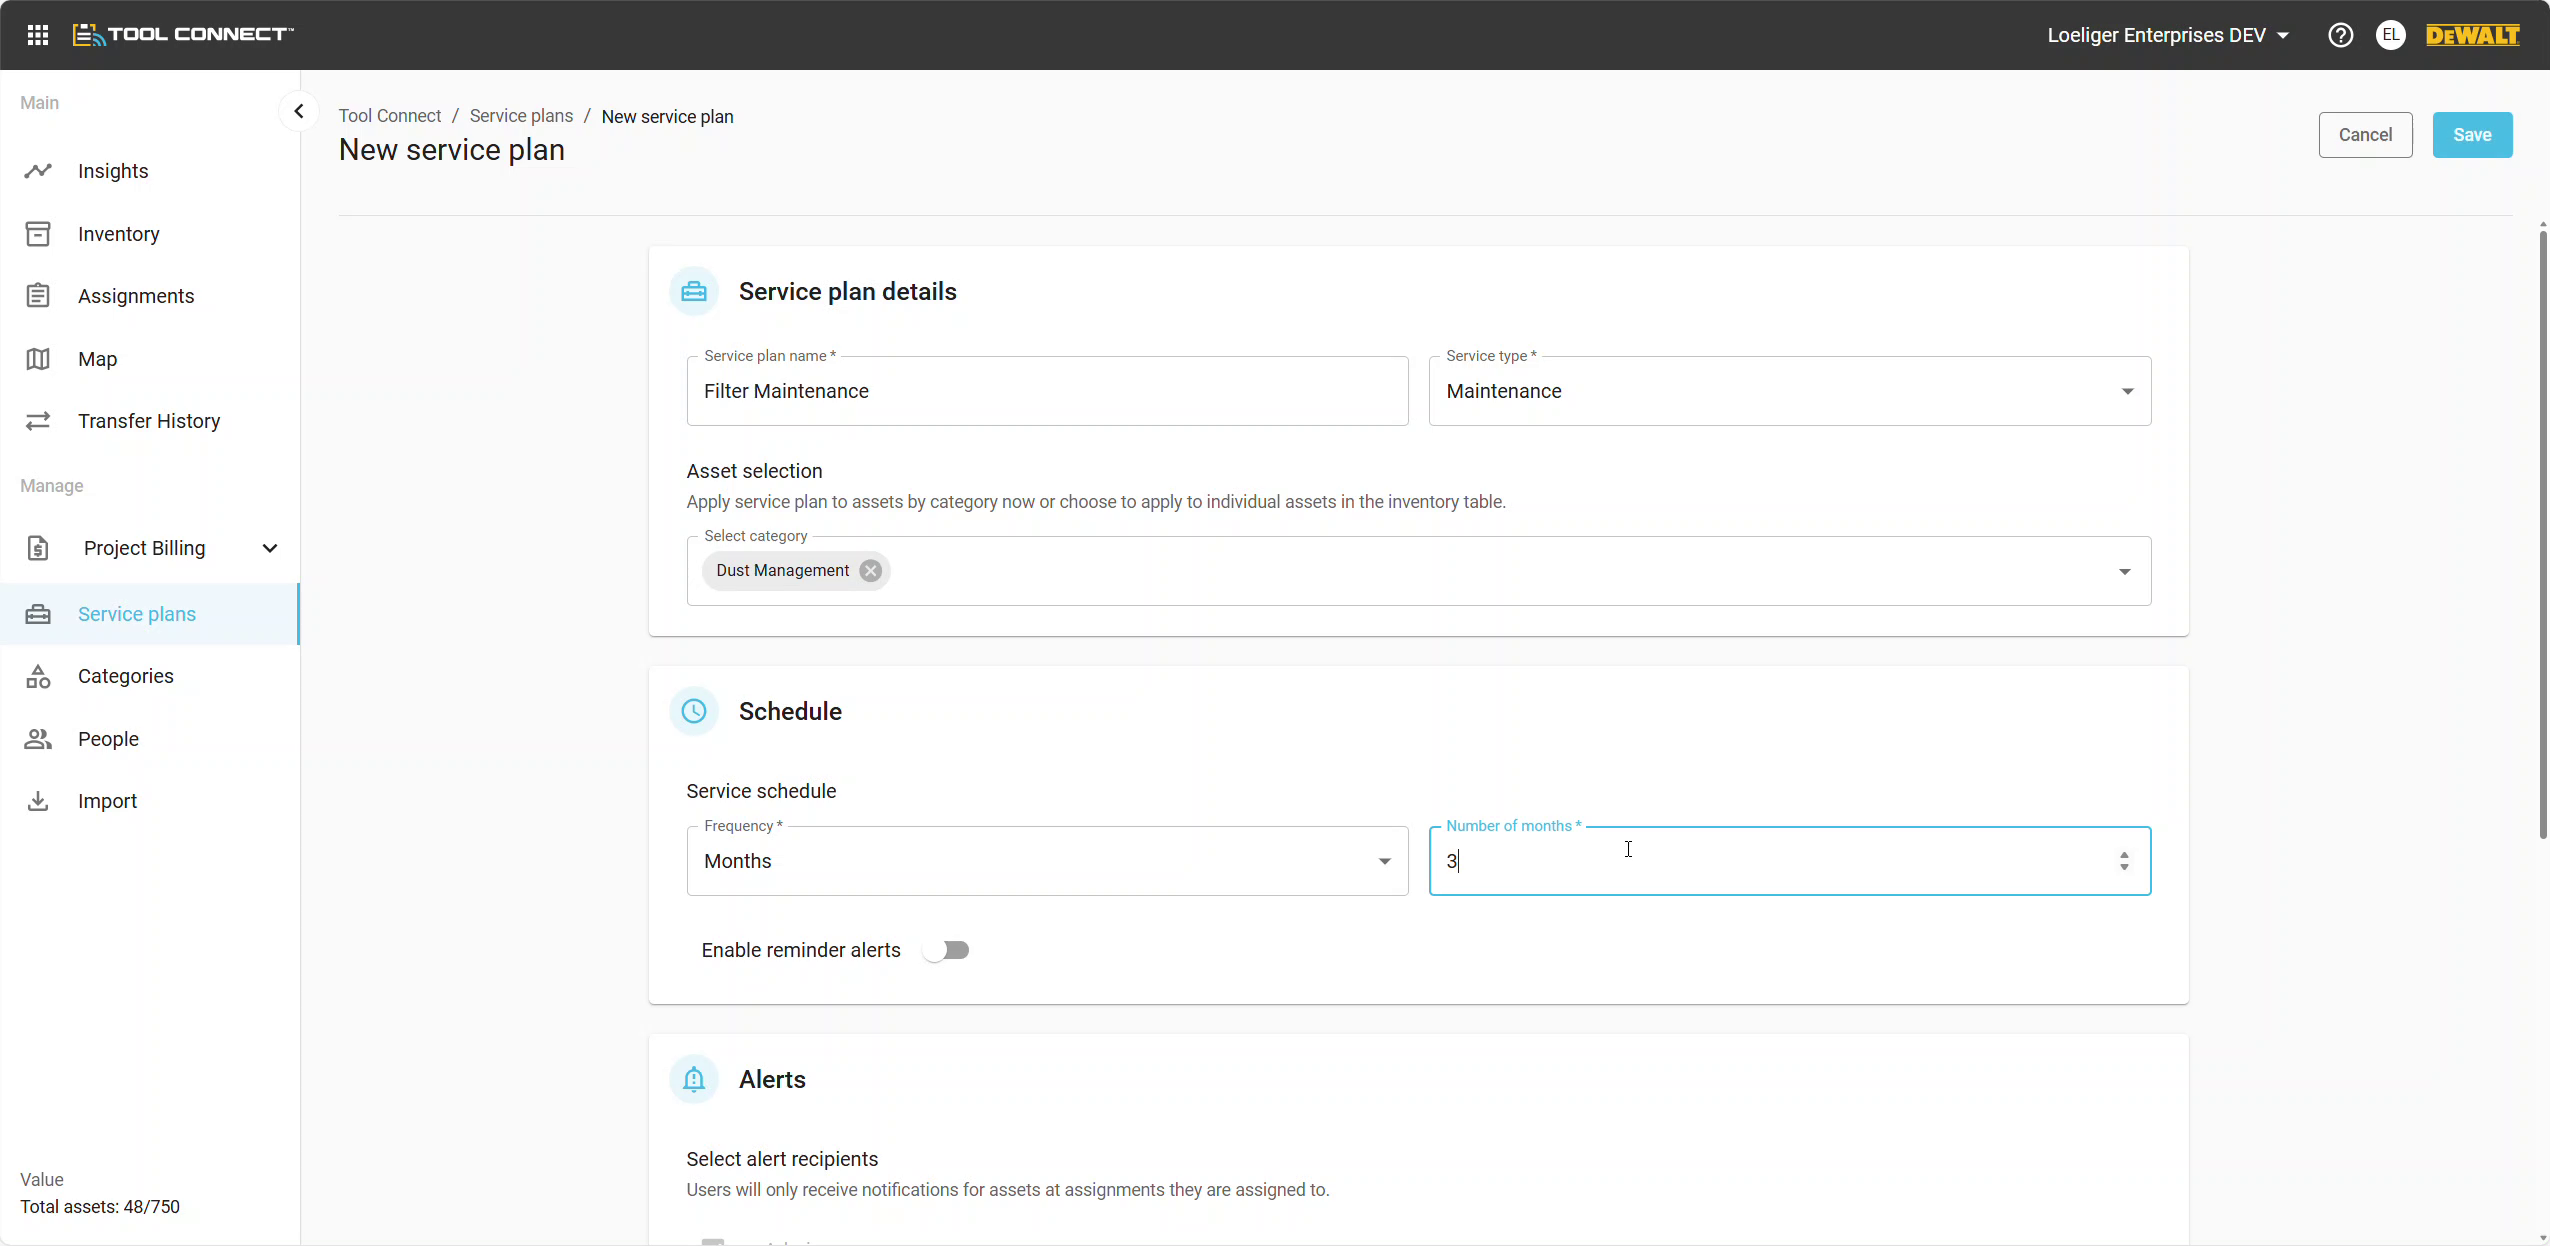
Task: Click the Categories shapes icon
Action: [x=38, y=676]
